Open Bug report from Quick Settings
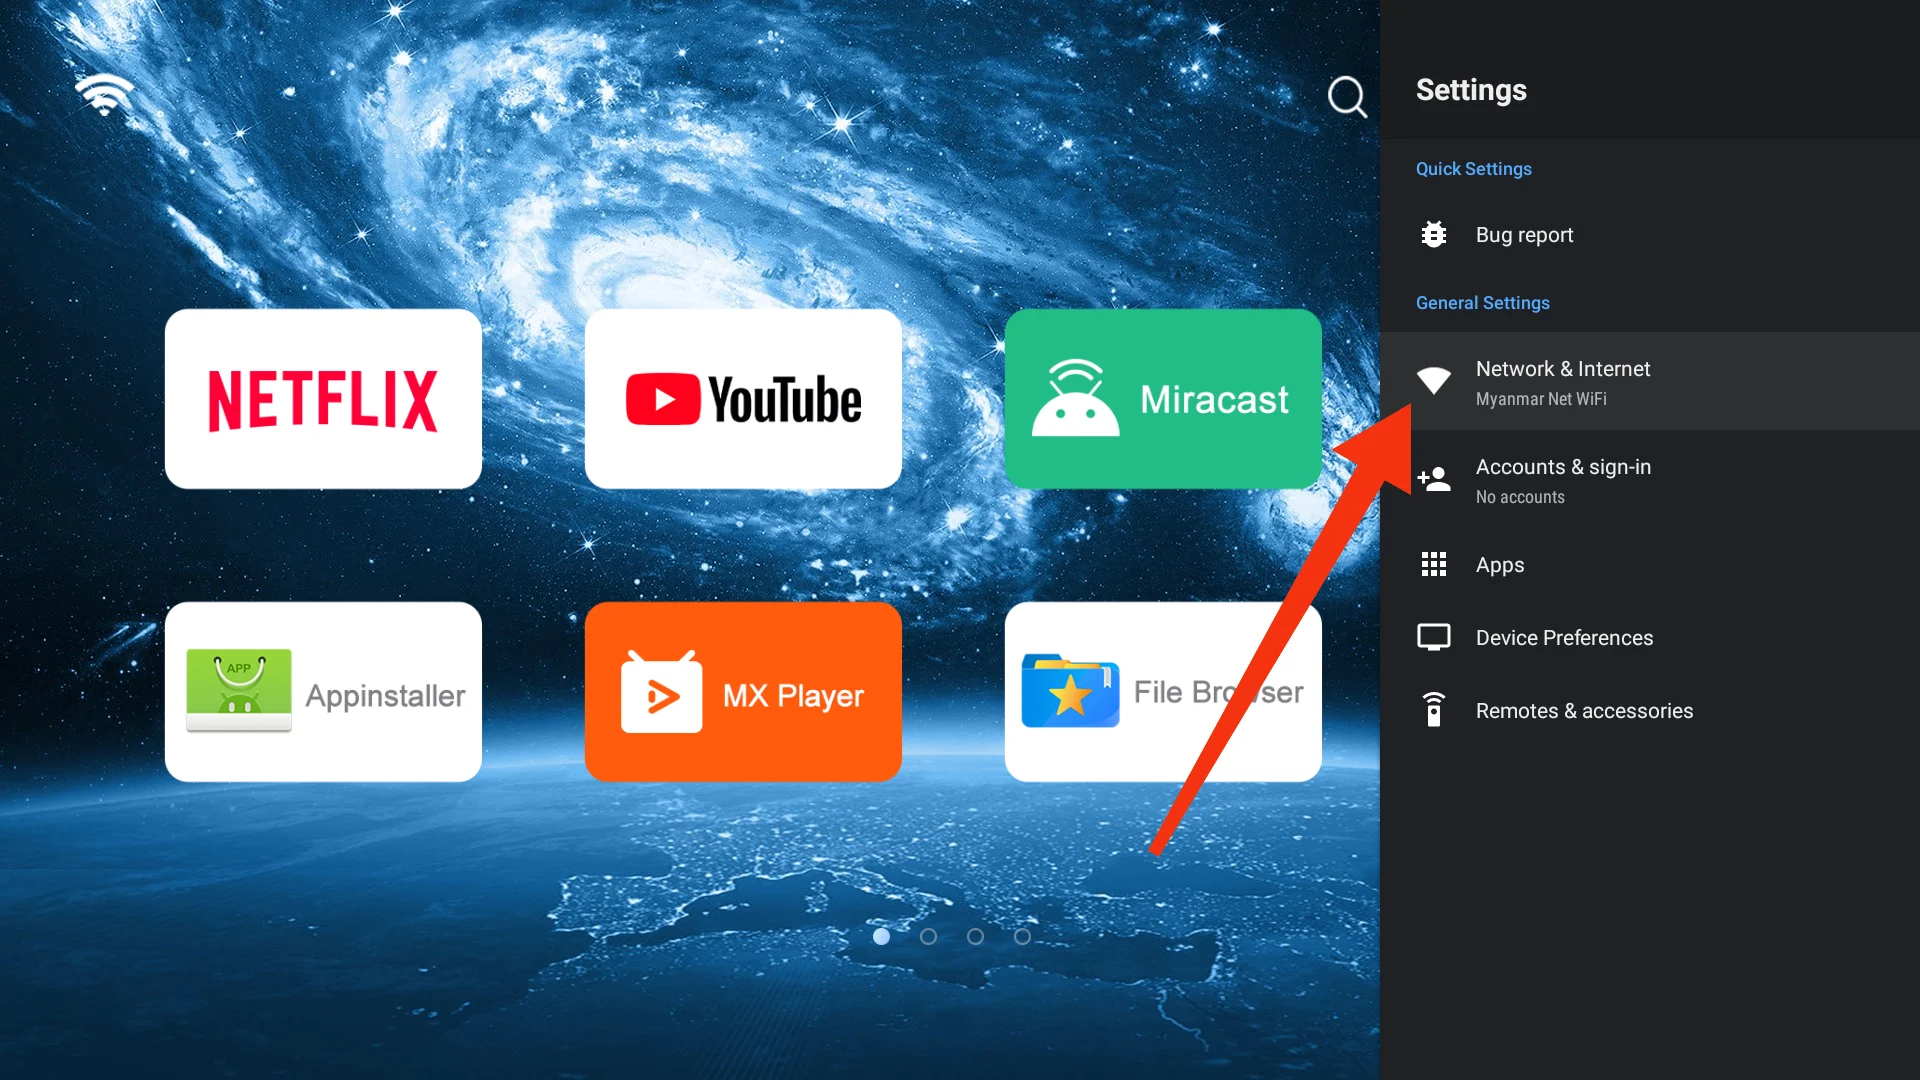Image resolution: width=1920 pixels, height=1080 pixels. [x=1524, y=234]
